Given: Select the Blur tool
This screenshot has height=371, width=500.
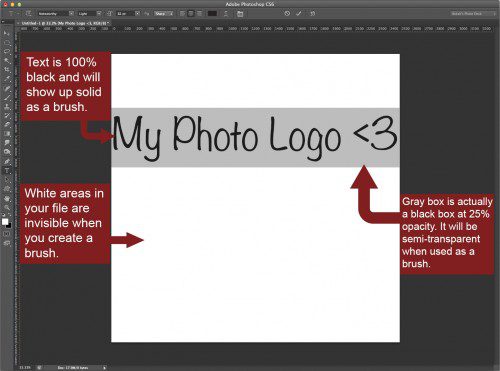Looking at the screenshot, I should 6,143.
